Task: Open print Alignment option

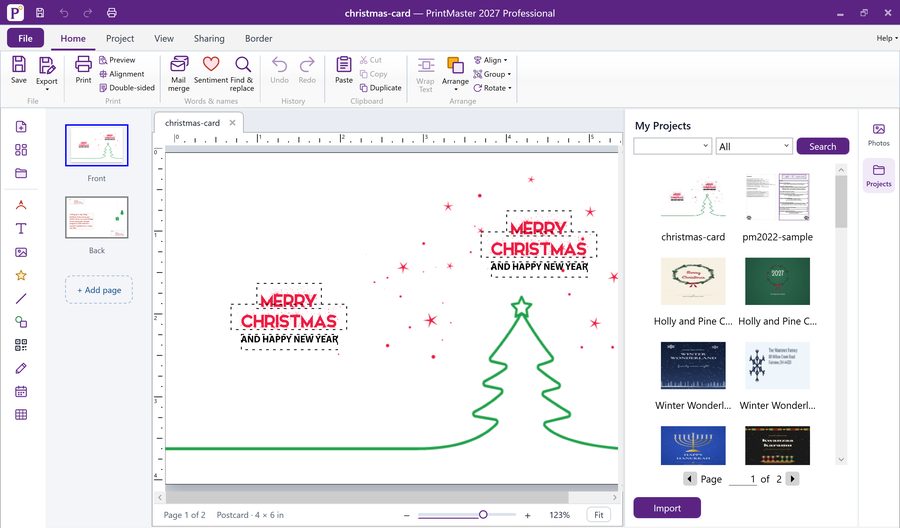Action: click(122, 74)
